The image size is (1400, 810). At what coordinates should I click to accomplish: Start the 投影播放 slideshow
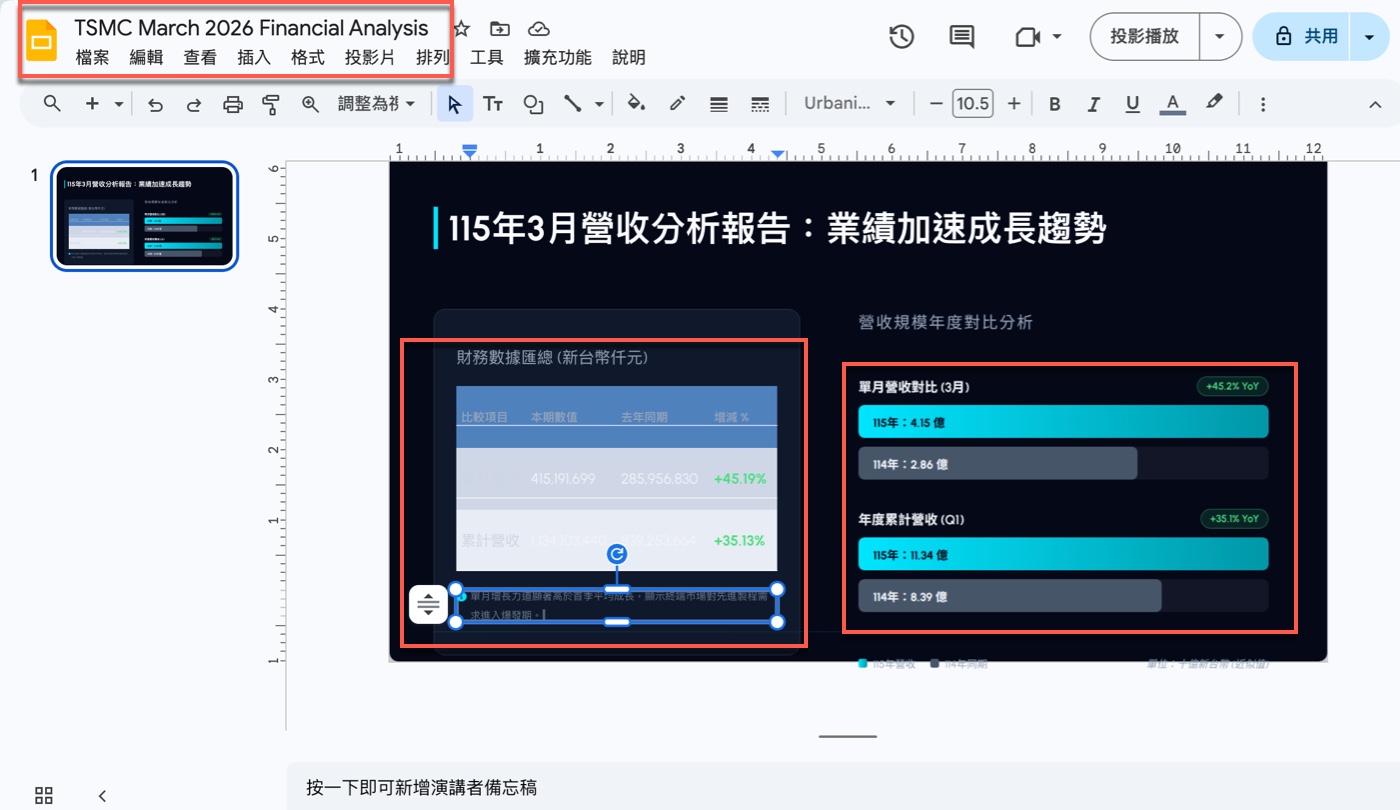click(1145, 37)
